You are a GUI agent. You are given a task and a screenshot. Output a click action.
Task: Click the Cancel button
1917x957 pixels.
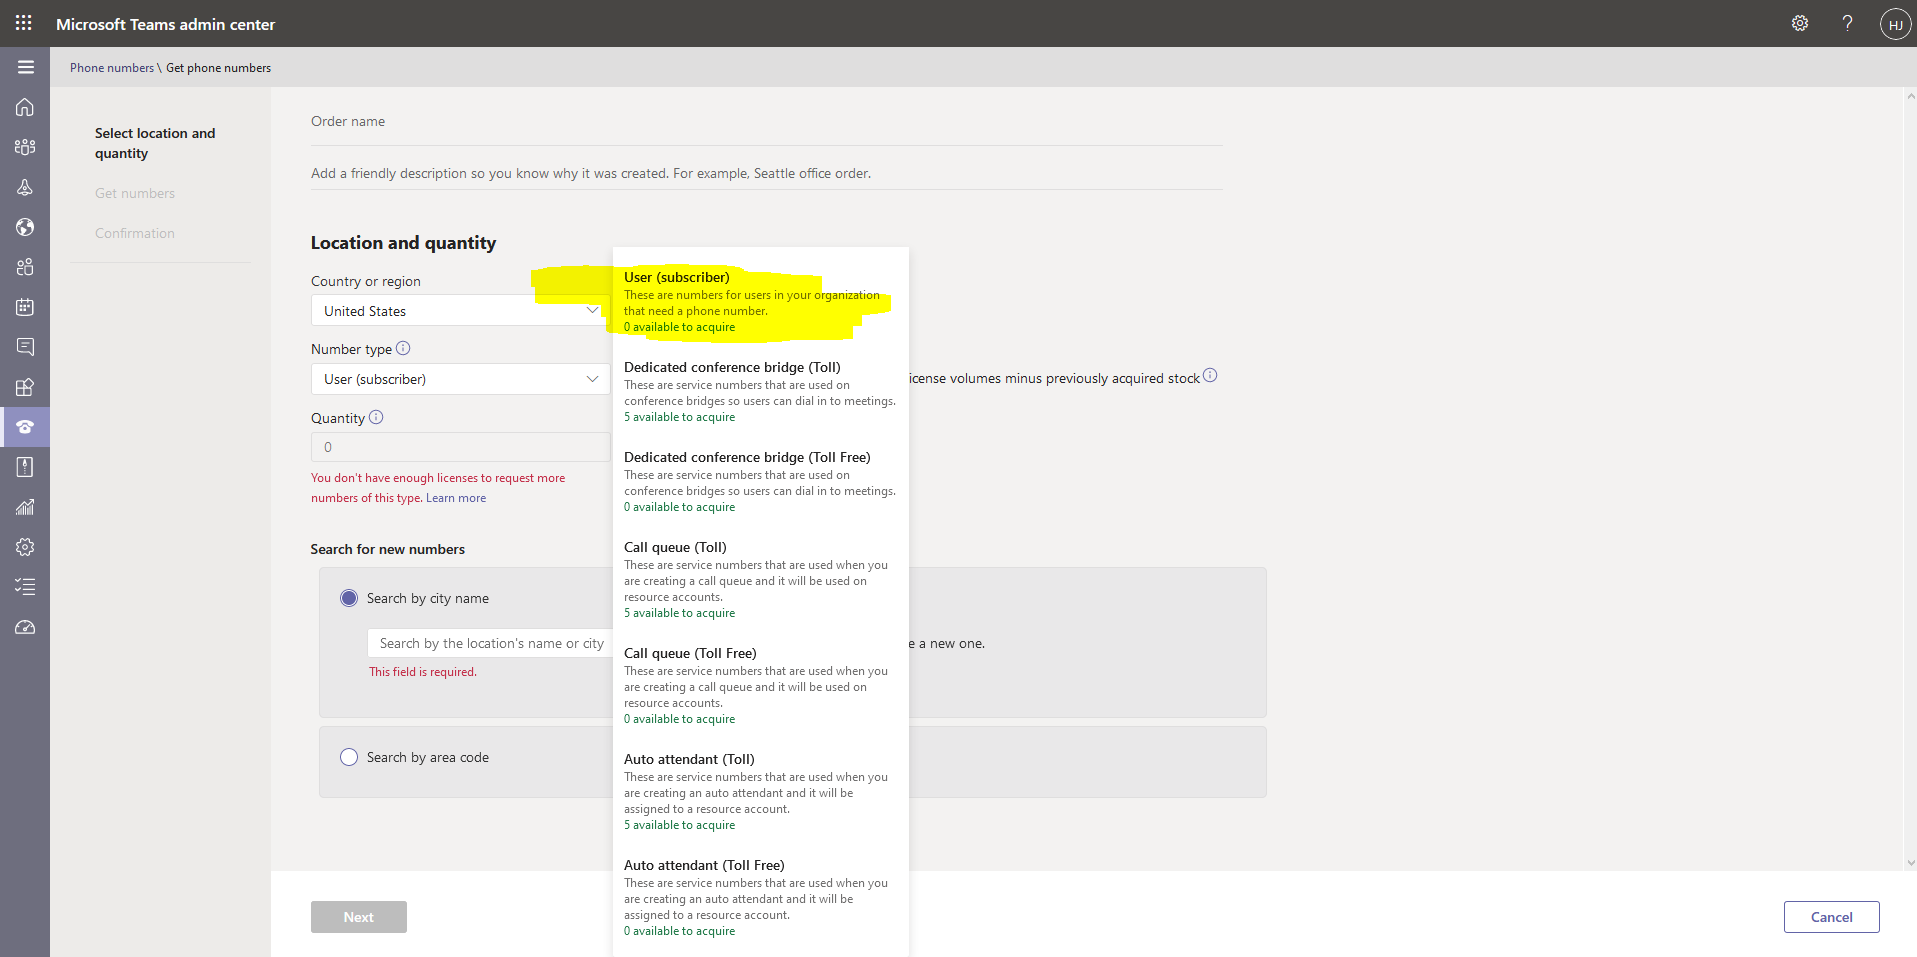point(1831,917)
